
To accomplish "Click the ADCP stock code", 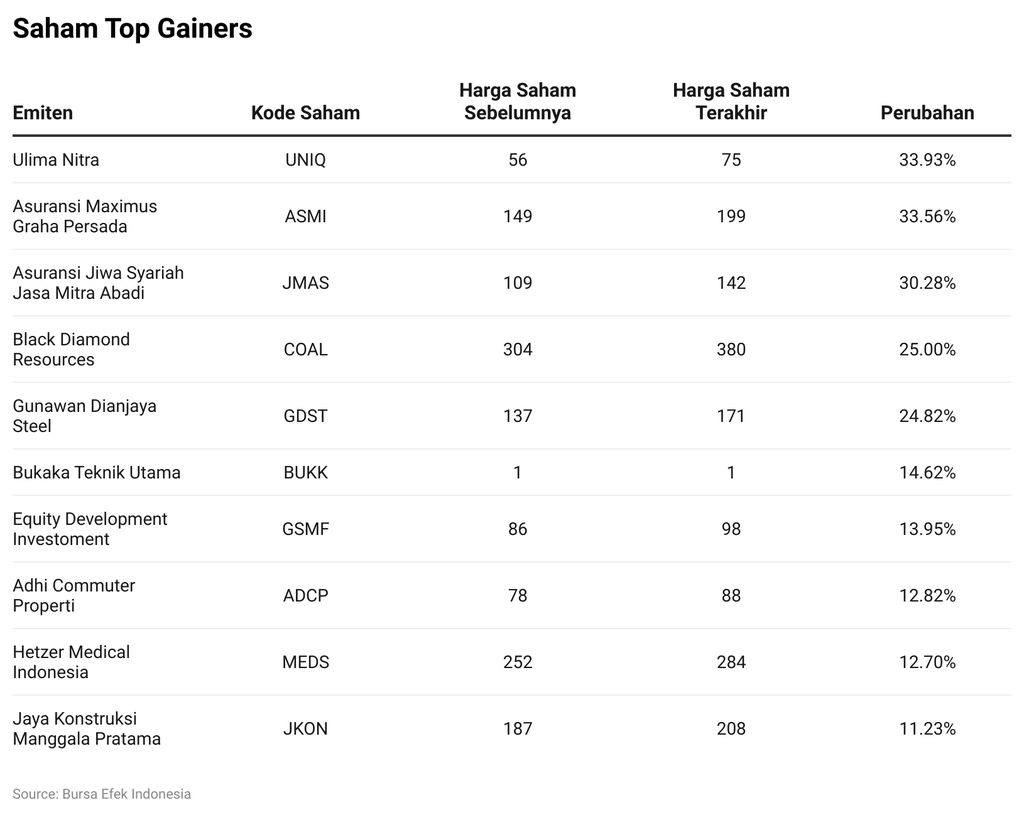I will pyautogui.click(x=305, y=595).
